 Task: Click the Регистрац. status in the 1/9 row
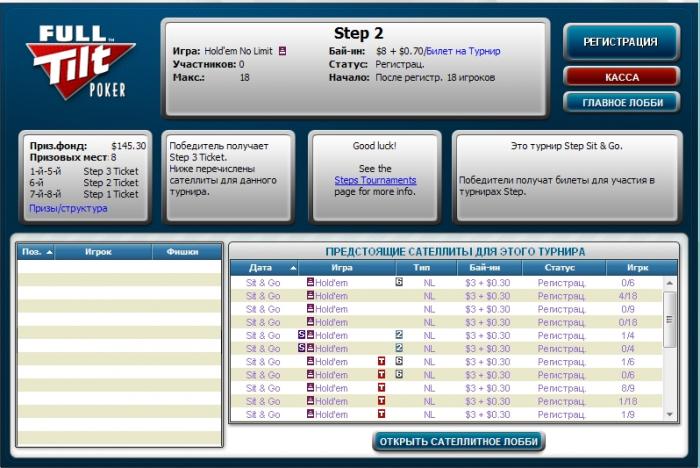click(561, 414)
